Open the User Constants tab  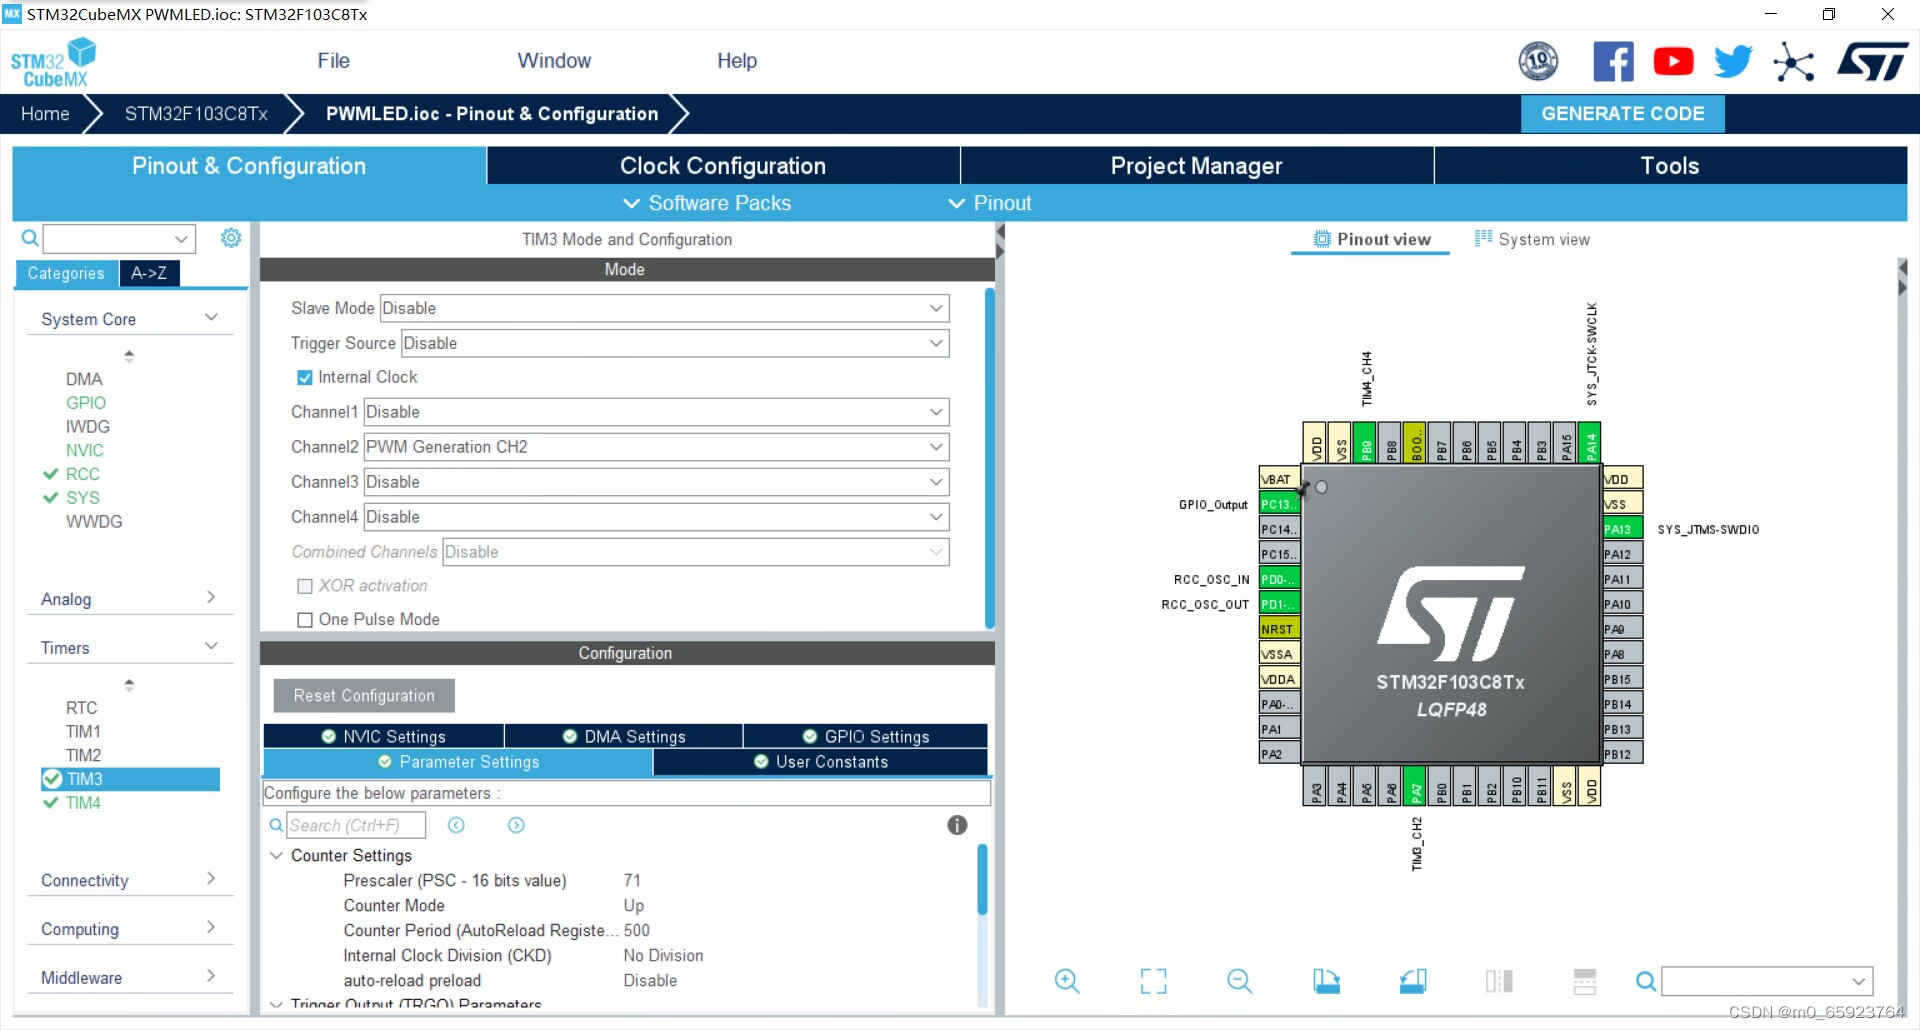pyautogui.click(x=821, y=762)
